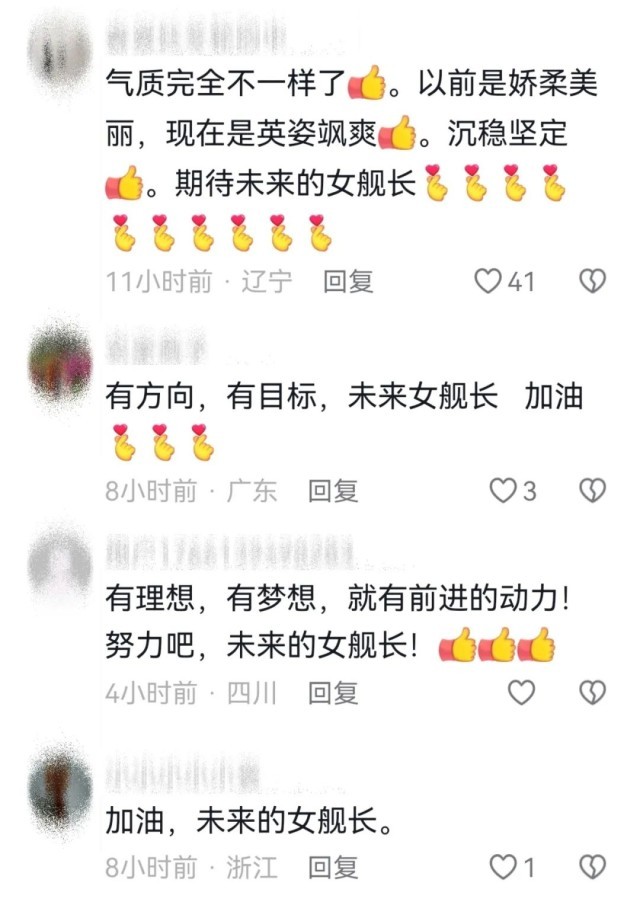Dislike the Liaoning comment via broken heart
The width and height of the screenshot is (640, 902).
(592, 281)
